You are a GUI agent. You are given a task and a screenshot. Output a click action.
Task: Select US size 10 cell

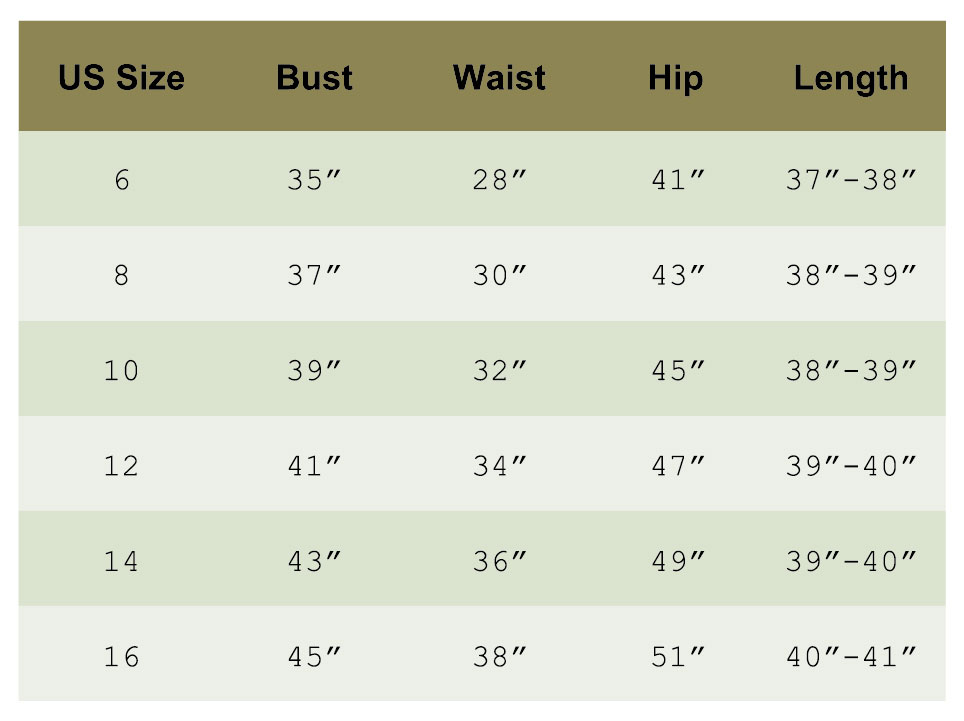(121, 371)
